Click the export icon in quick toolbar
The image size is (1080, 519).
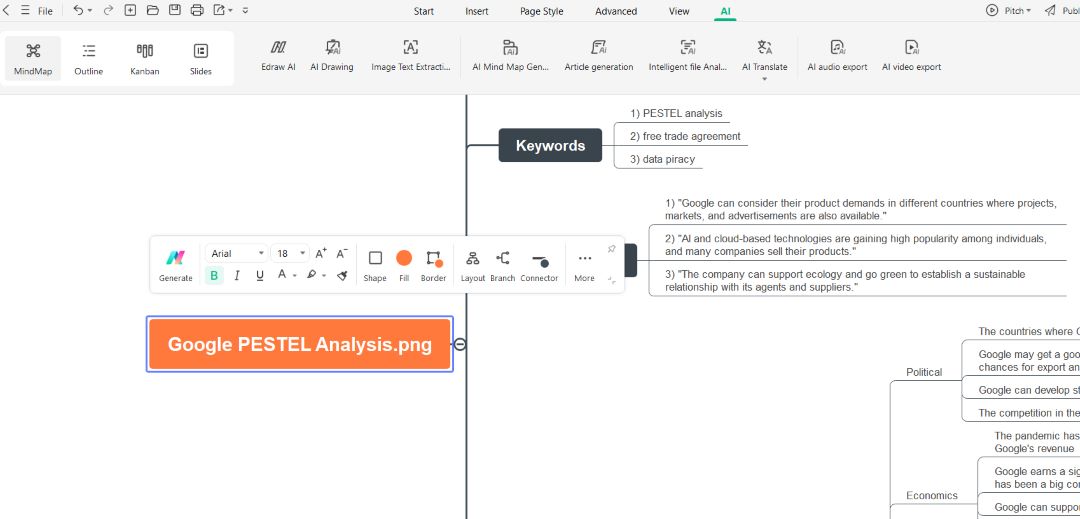click(x=219, y=10)
